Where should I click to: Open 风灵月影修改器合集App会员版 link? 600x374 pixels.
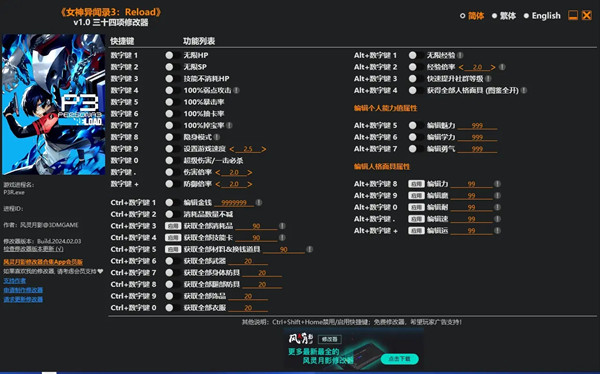pos(43,262)
